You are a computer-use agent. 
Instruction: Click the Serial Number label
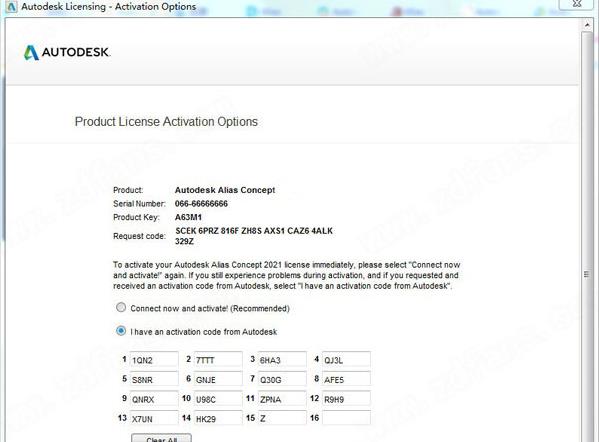139,204
